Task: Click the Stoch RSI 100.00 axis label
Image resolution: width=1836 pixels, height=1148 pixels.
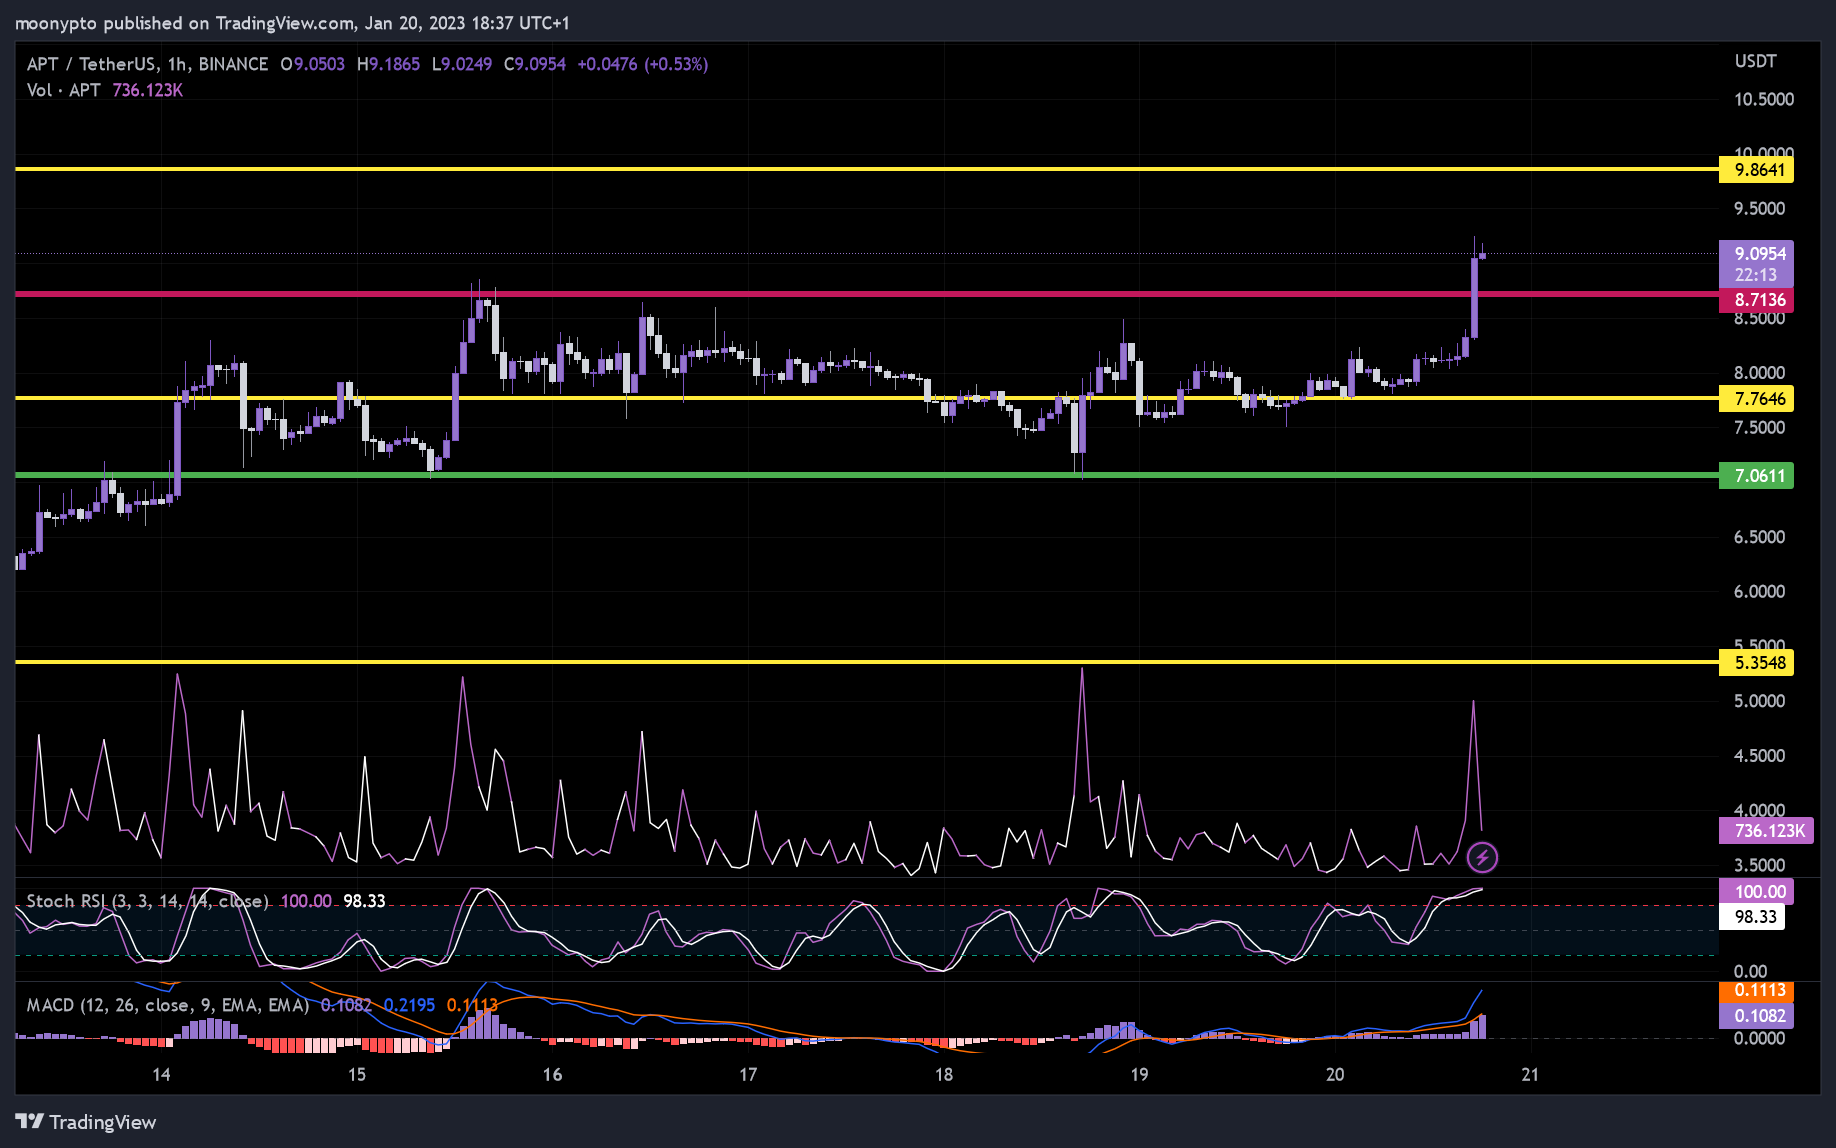Action: [1756, 891]
